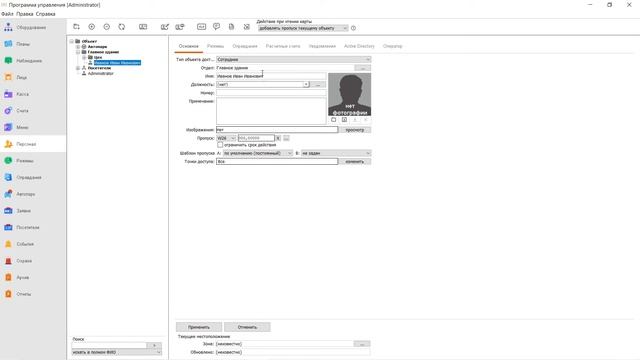Open the Счета sidebar section

[x=33, y=111]
